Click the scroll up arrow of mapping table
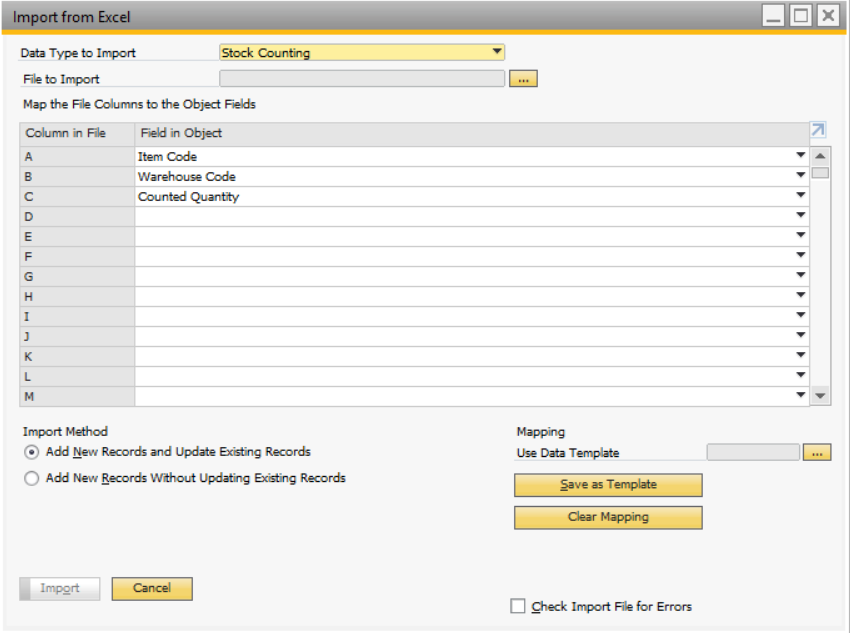 820,156
